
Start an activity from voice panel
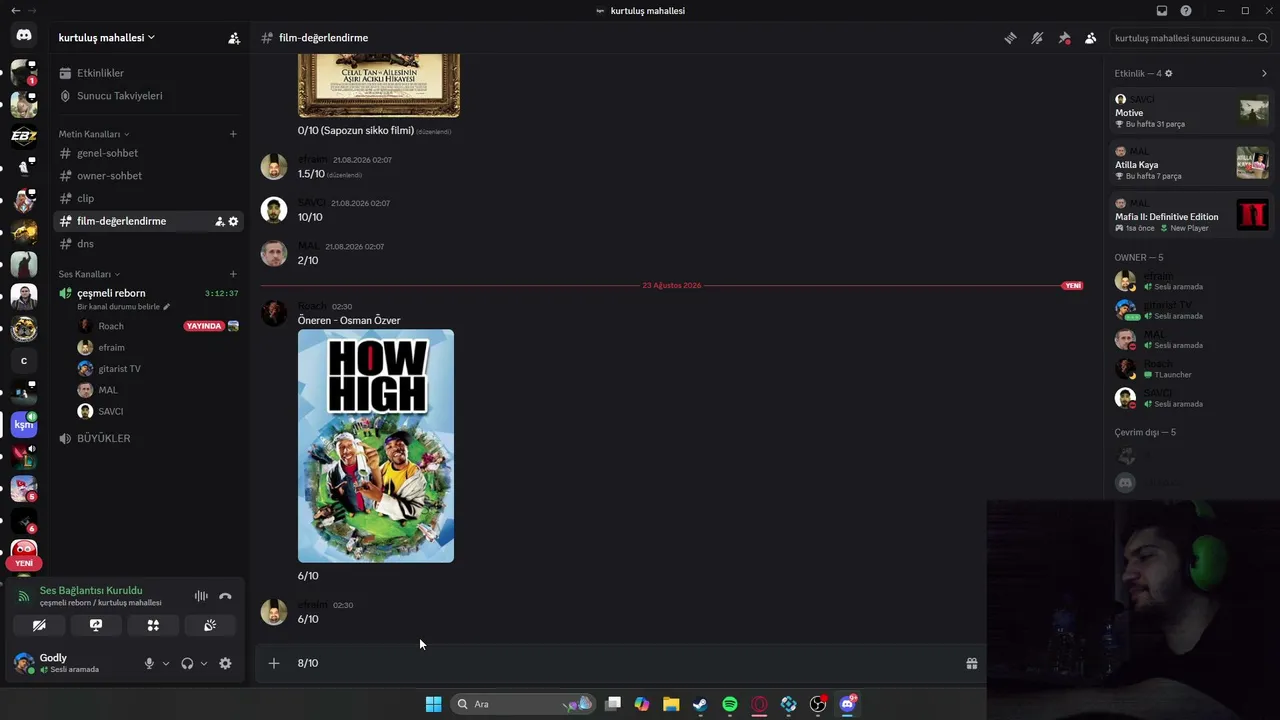tap(153, 625)
